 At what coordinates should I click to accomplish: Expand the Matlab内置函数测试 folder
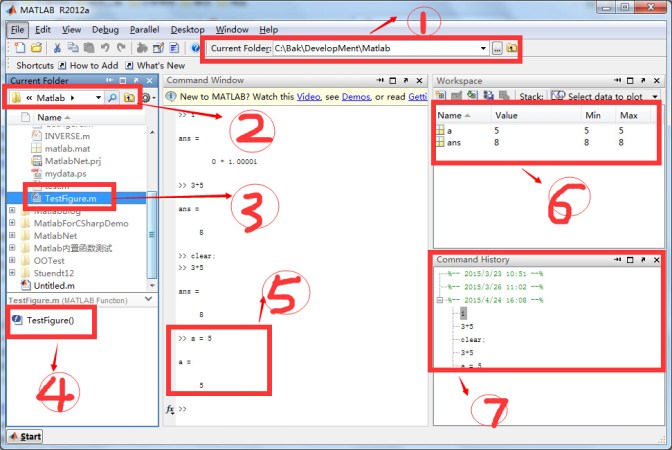(12, 248)
